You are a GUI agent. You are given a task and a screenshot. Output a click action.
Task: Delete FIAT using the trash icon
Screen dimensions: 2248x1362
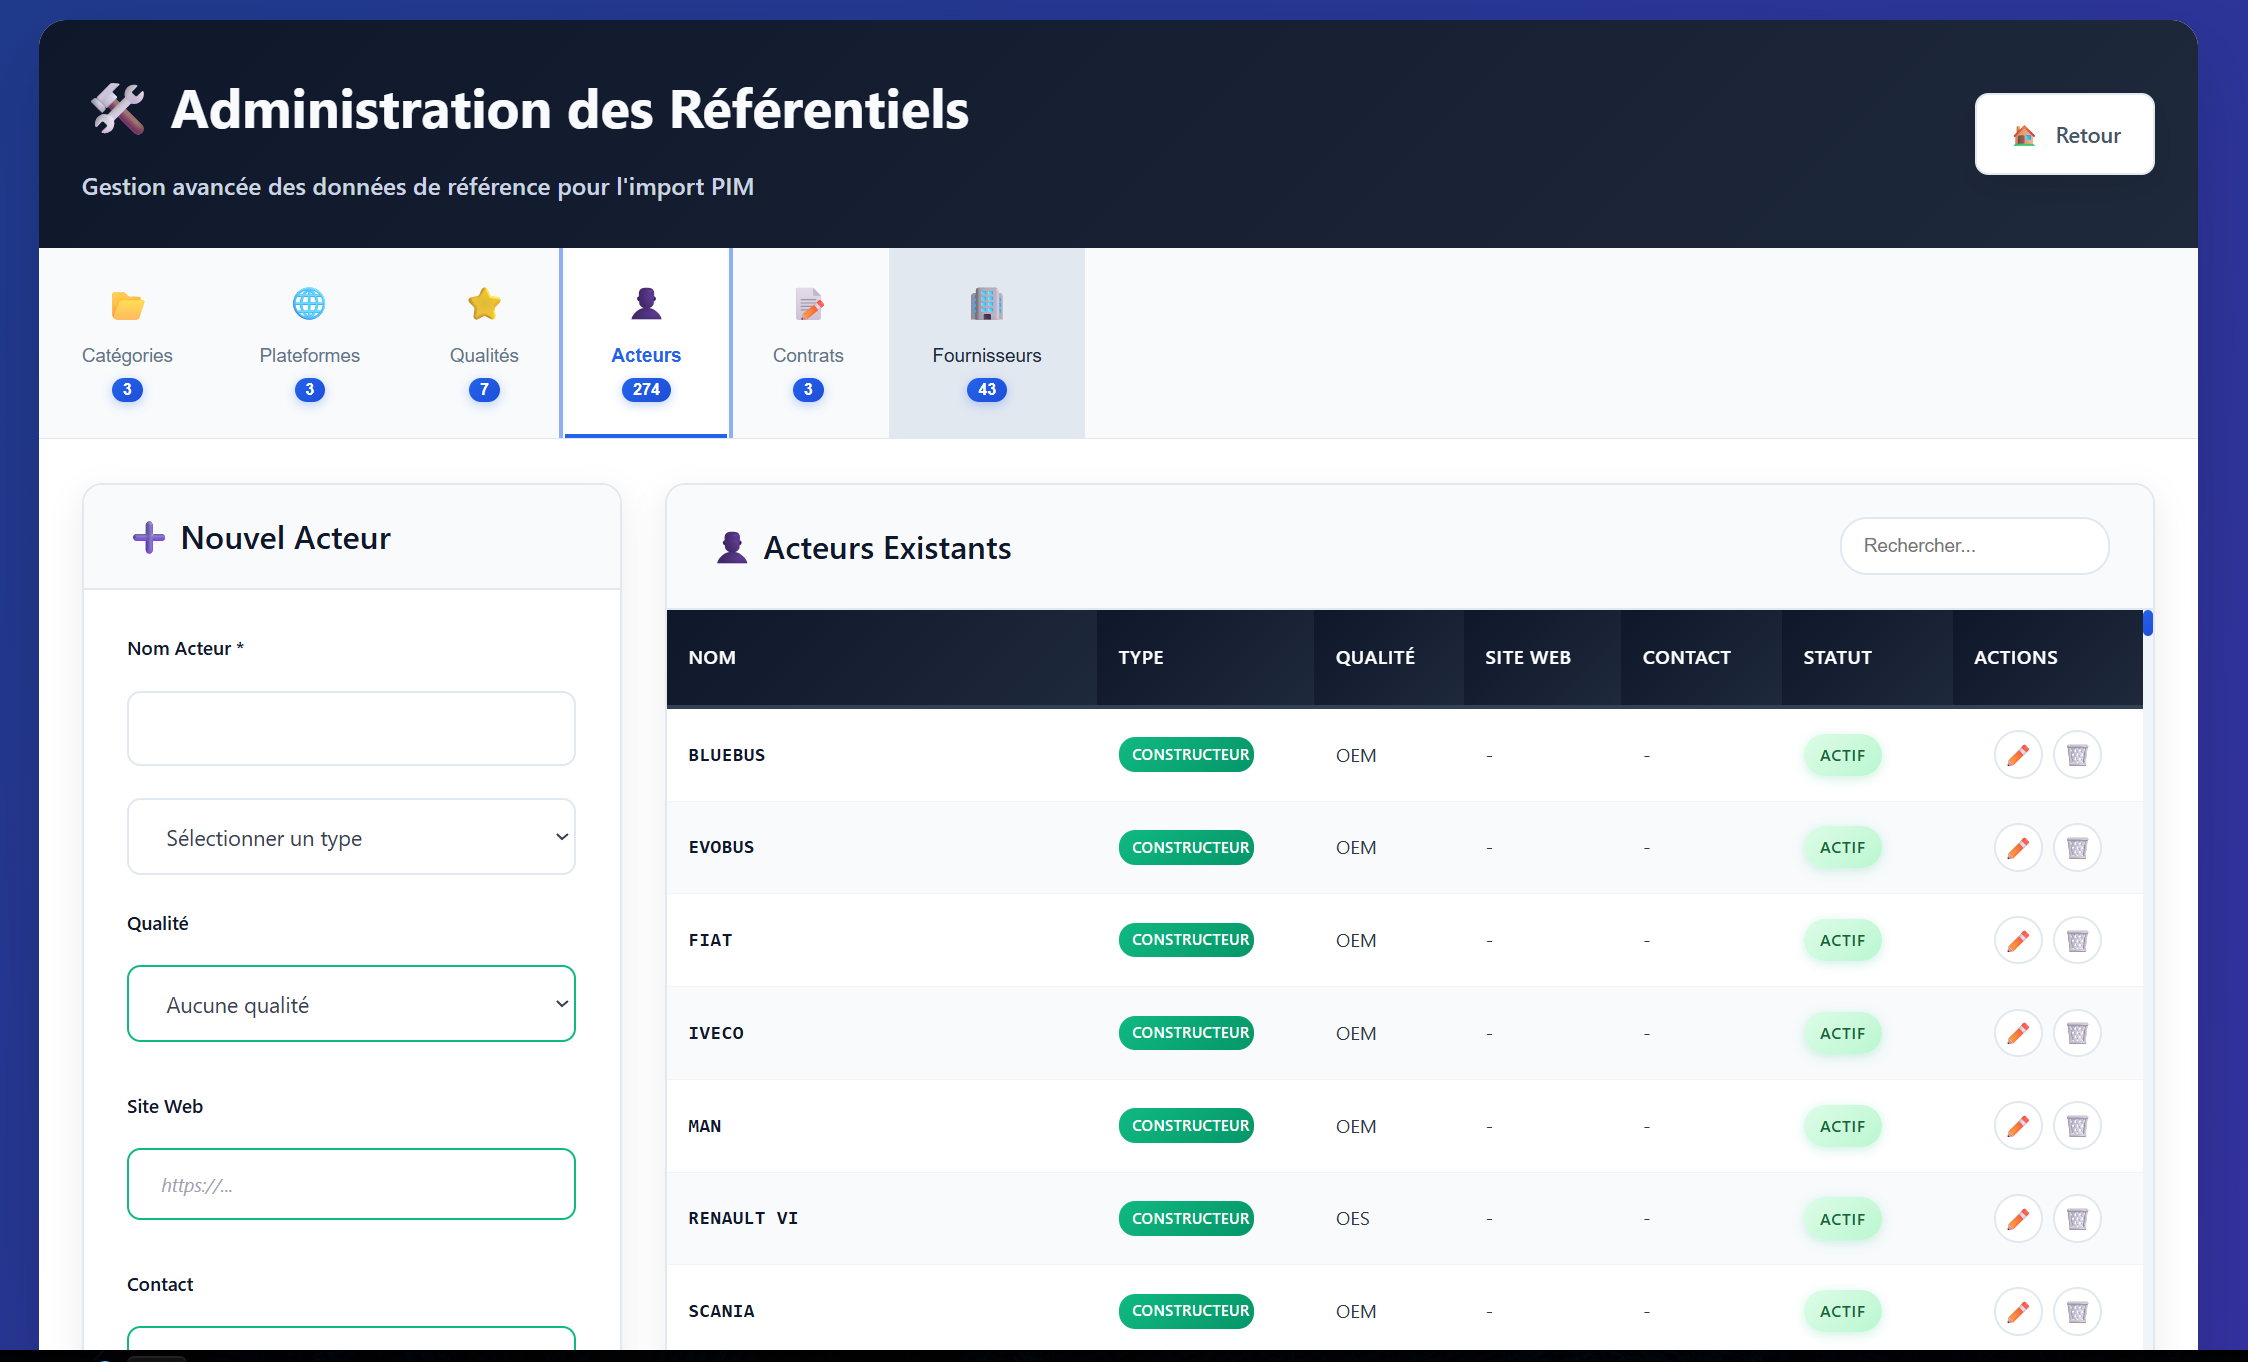pyautogui.click(x=2078, y=940)
